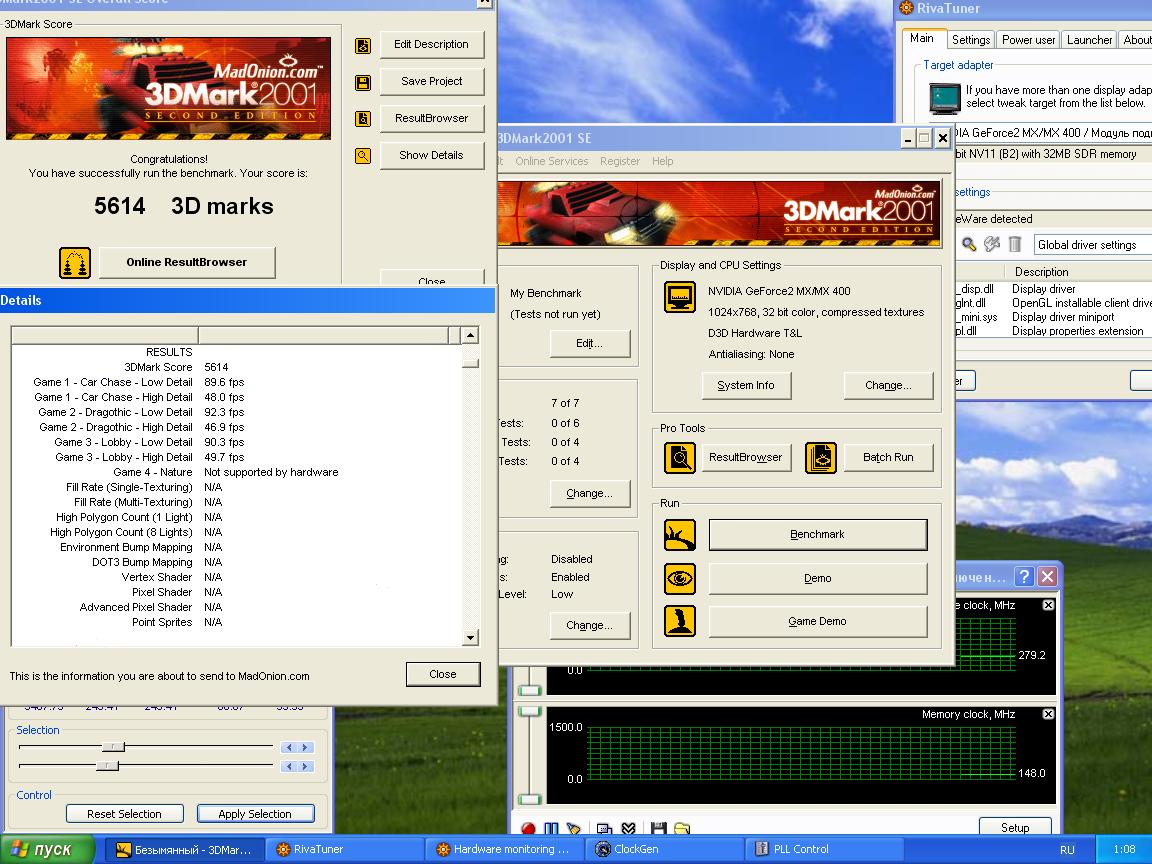Click the Demo eye icon
The width and height of the screenshot is (1152, 864).
point(680,579)
